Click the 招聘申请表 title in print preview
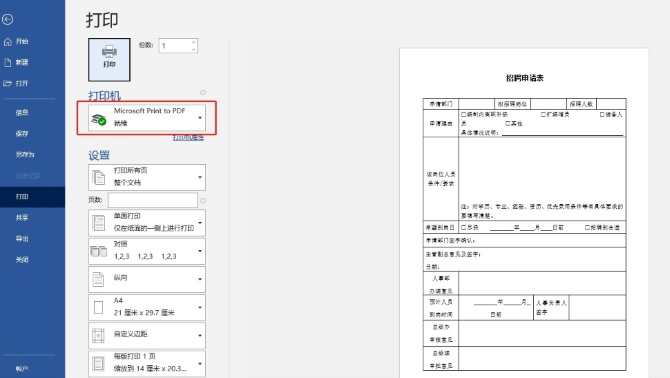Screen dimensions: 670x378 click(524, 78)
